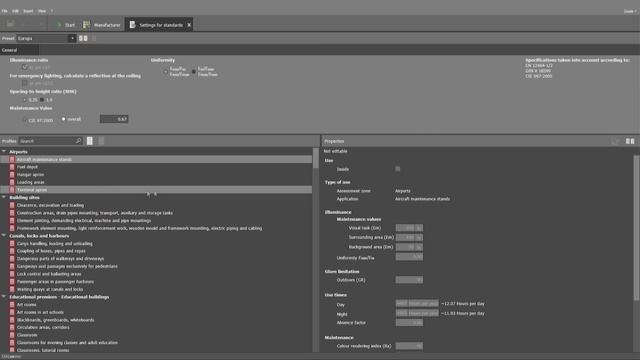Click the Outdoors (GR) value field
This screenshot has height=360, width=640.
[409, 280]
